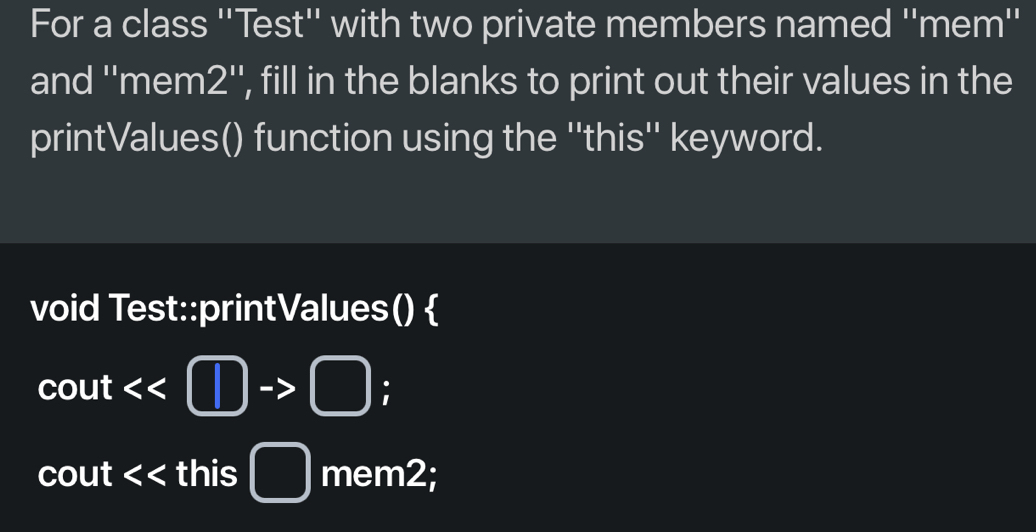1036x532 pixels.
Task: Focus the first blank before the arrow
Action: point(217,388)
